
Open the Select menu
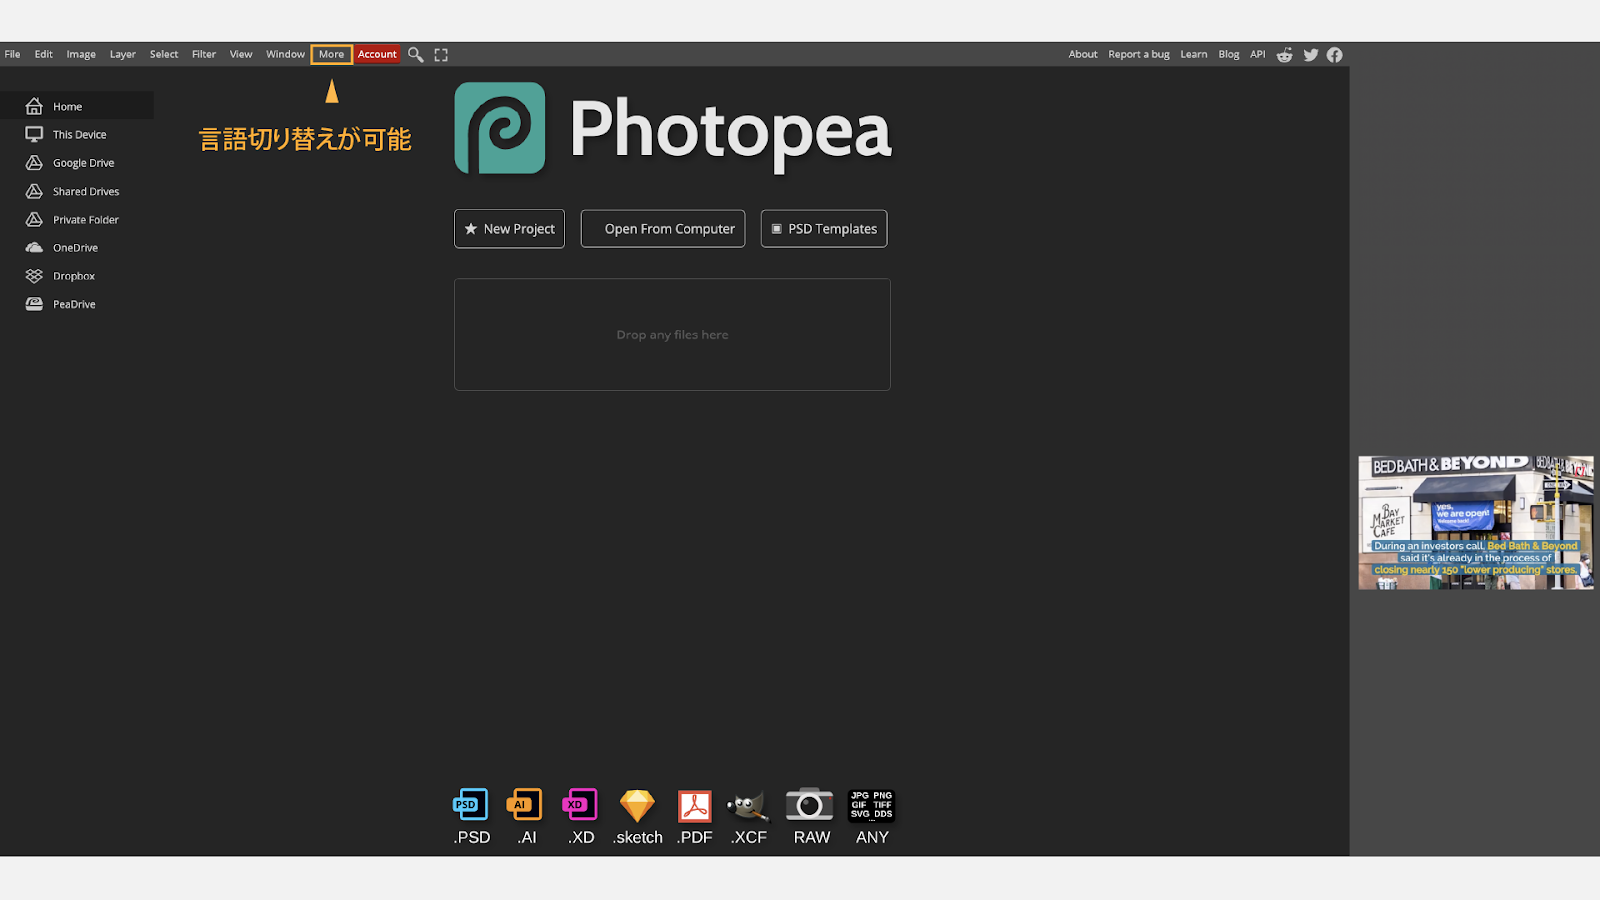point(164,55)
